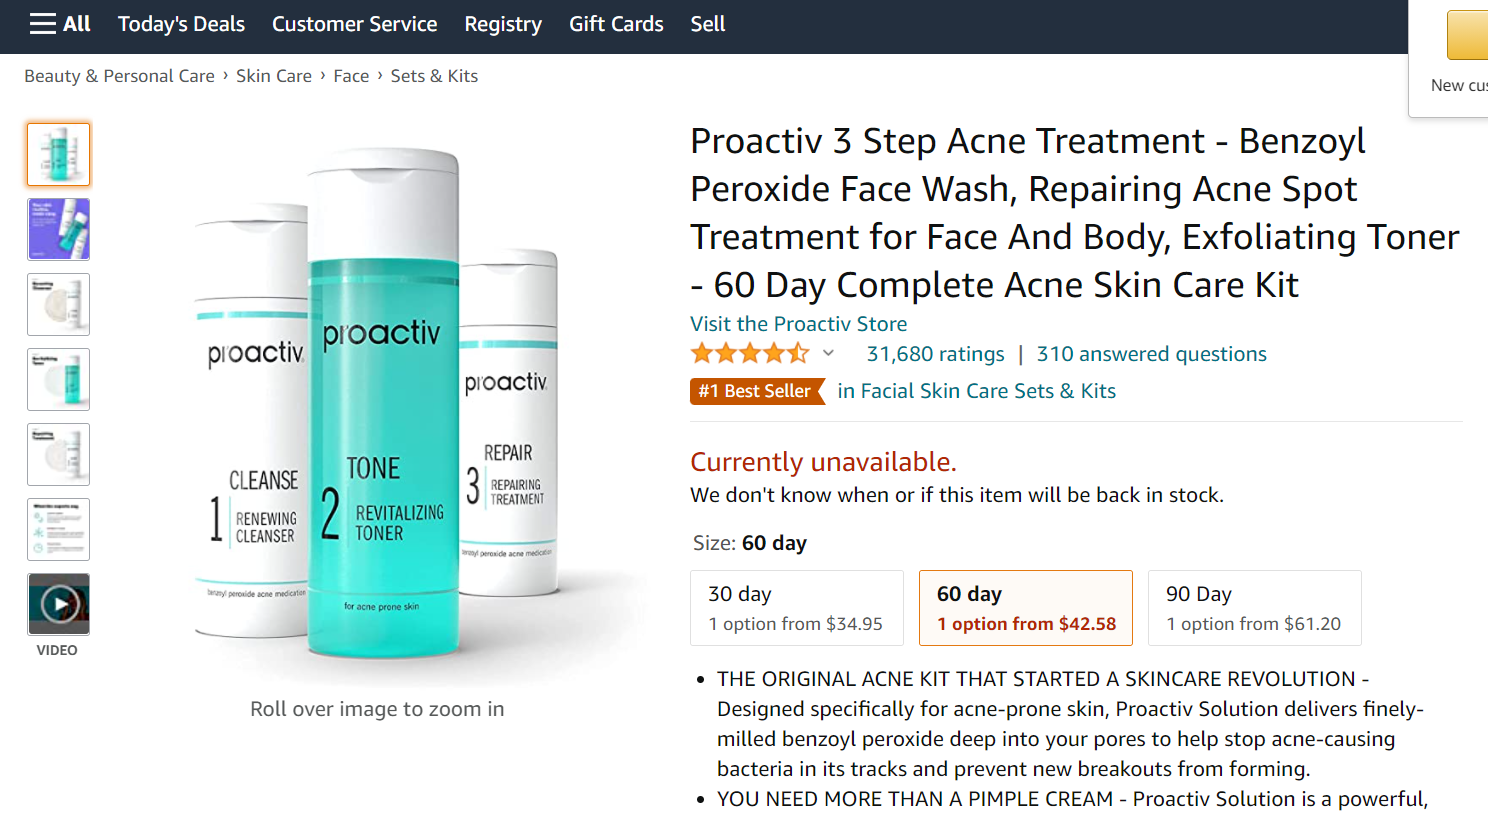The image size is (1488, 816).
Task: Open Today's Deals in navigation bar
Action: [x=181, y=24]
